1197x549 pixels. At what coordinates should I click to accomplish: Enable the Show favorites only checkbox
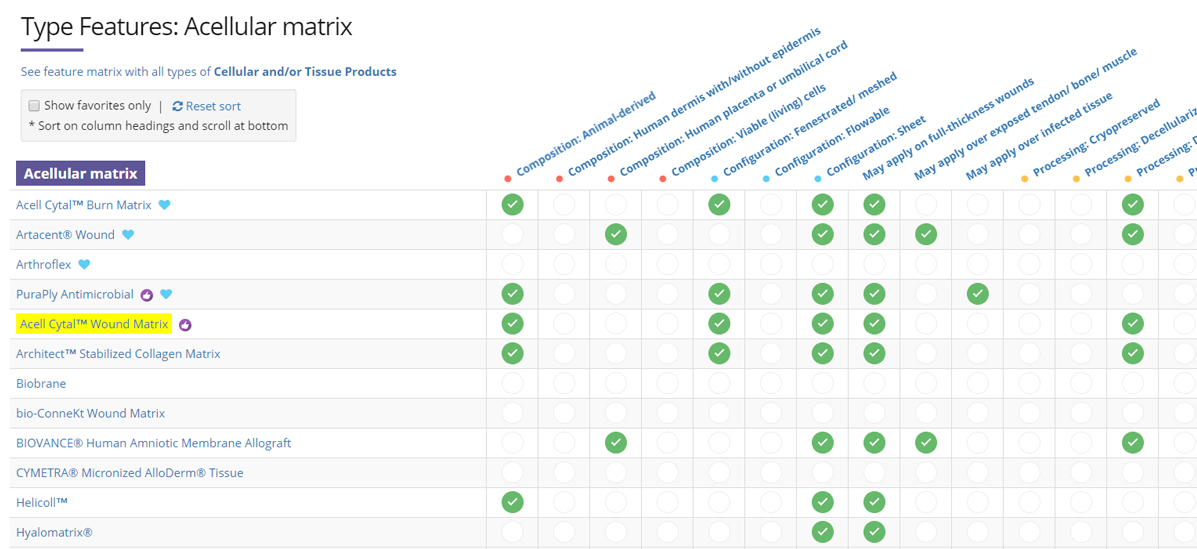(x=34, y=105)
